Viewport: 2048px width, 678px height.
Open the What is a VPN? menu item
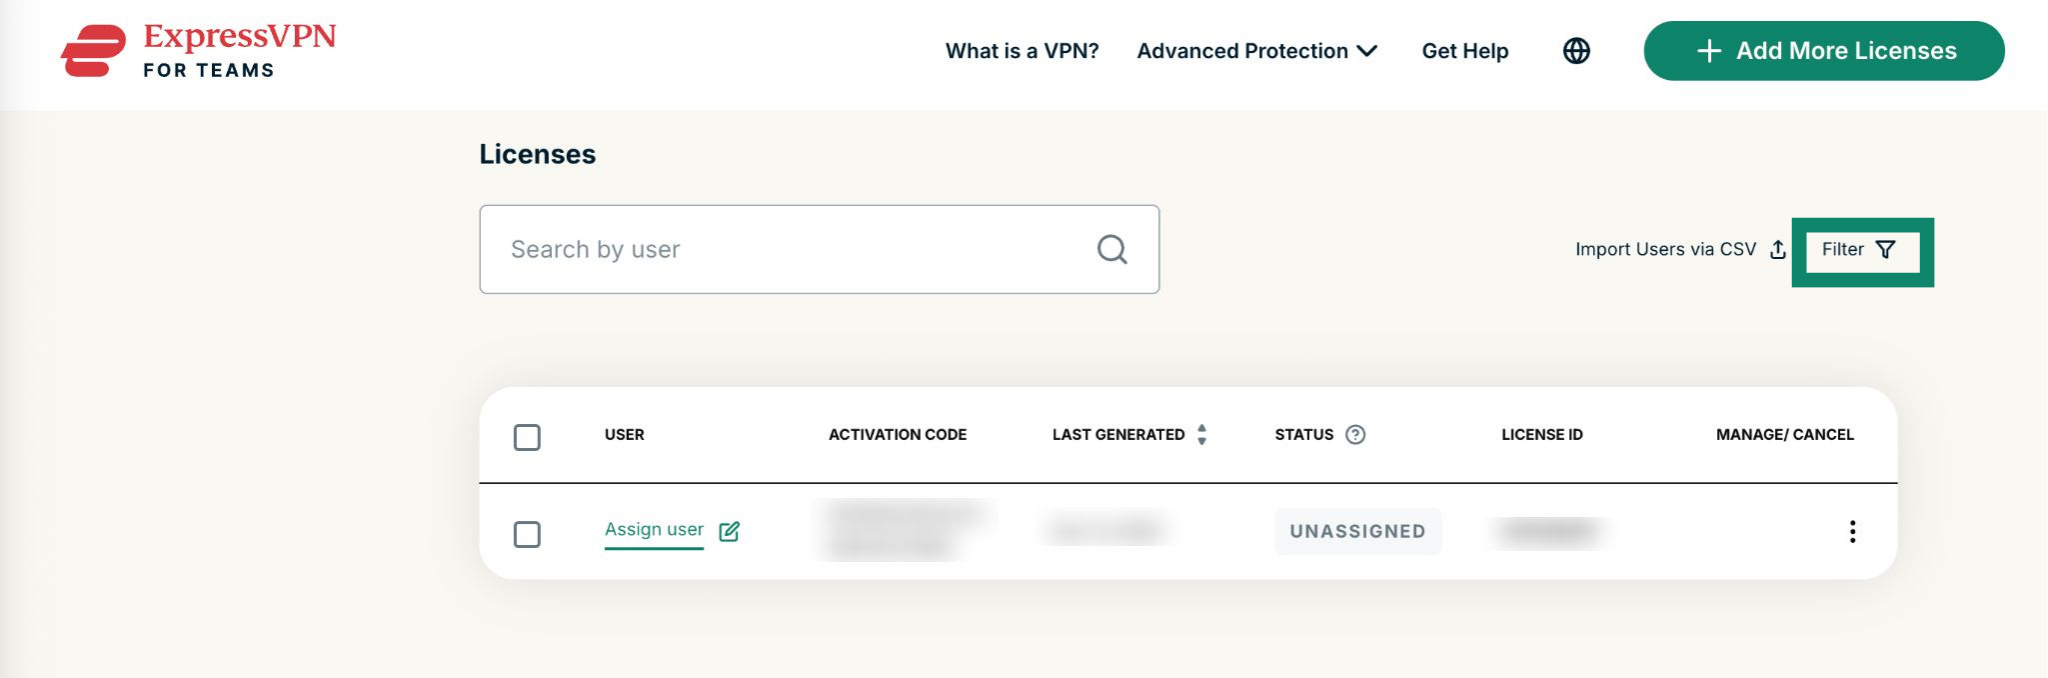click(1022, 51)
